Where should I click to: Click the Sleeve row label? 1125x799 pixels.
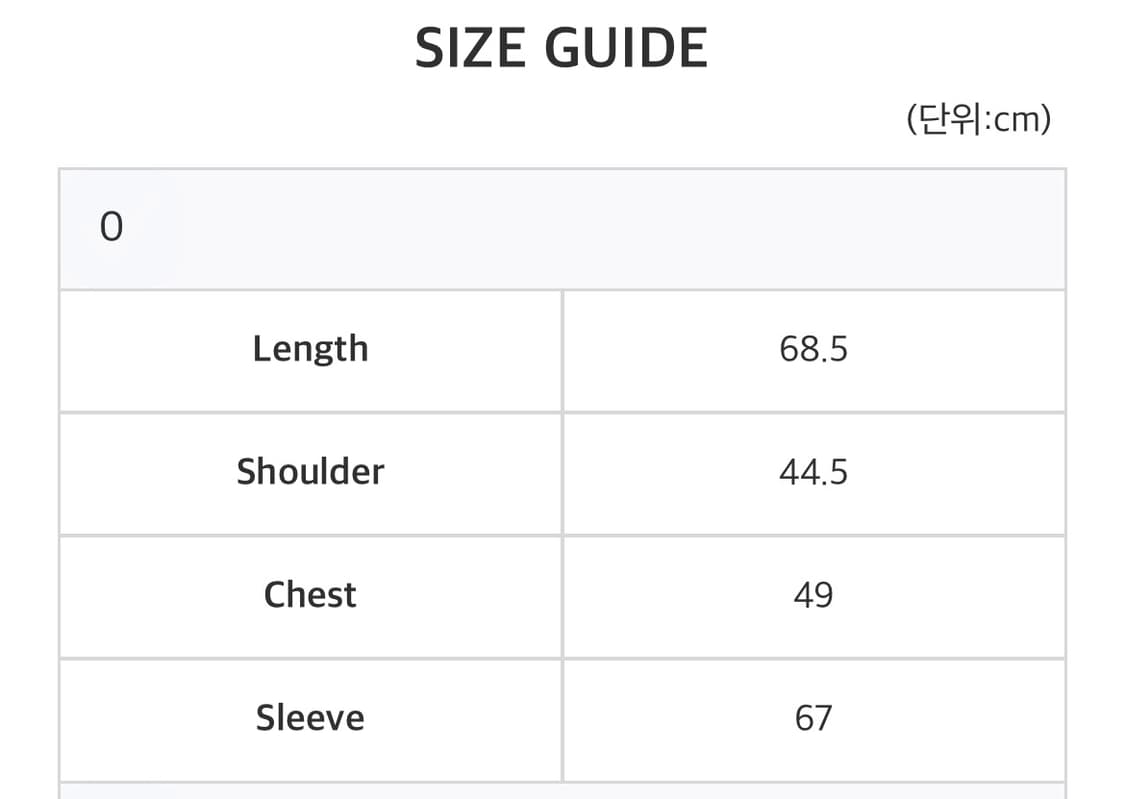pos(310,718)
